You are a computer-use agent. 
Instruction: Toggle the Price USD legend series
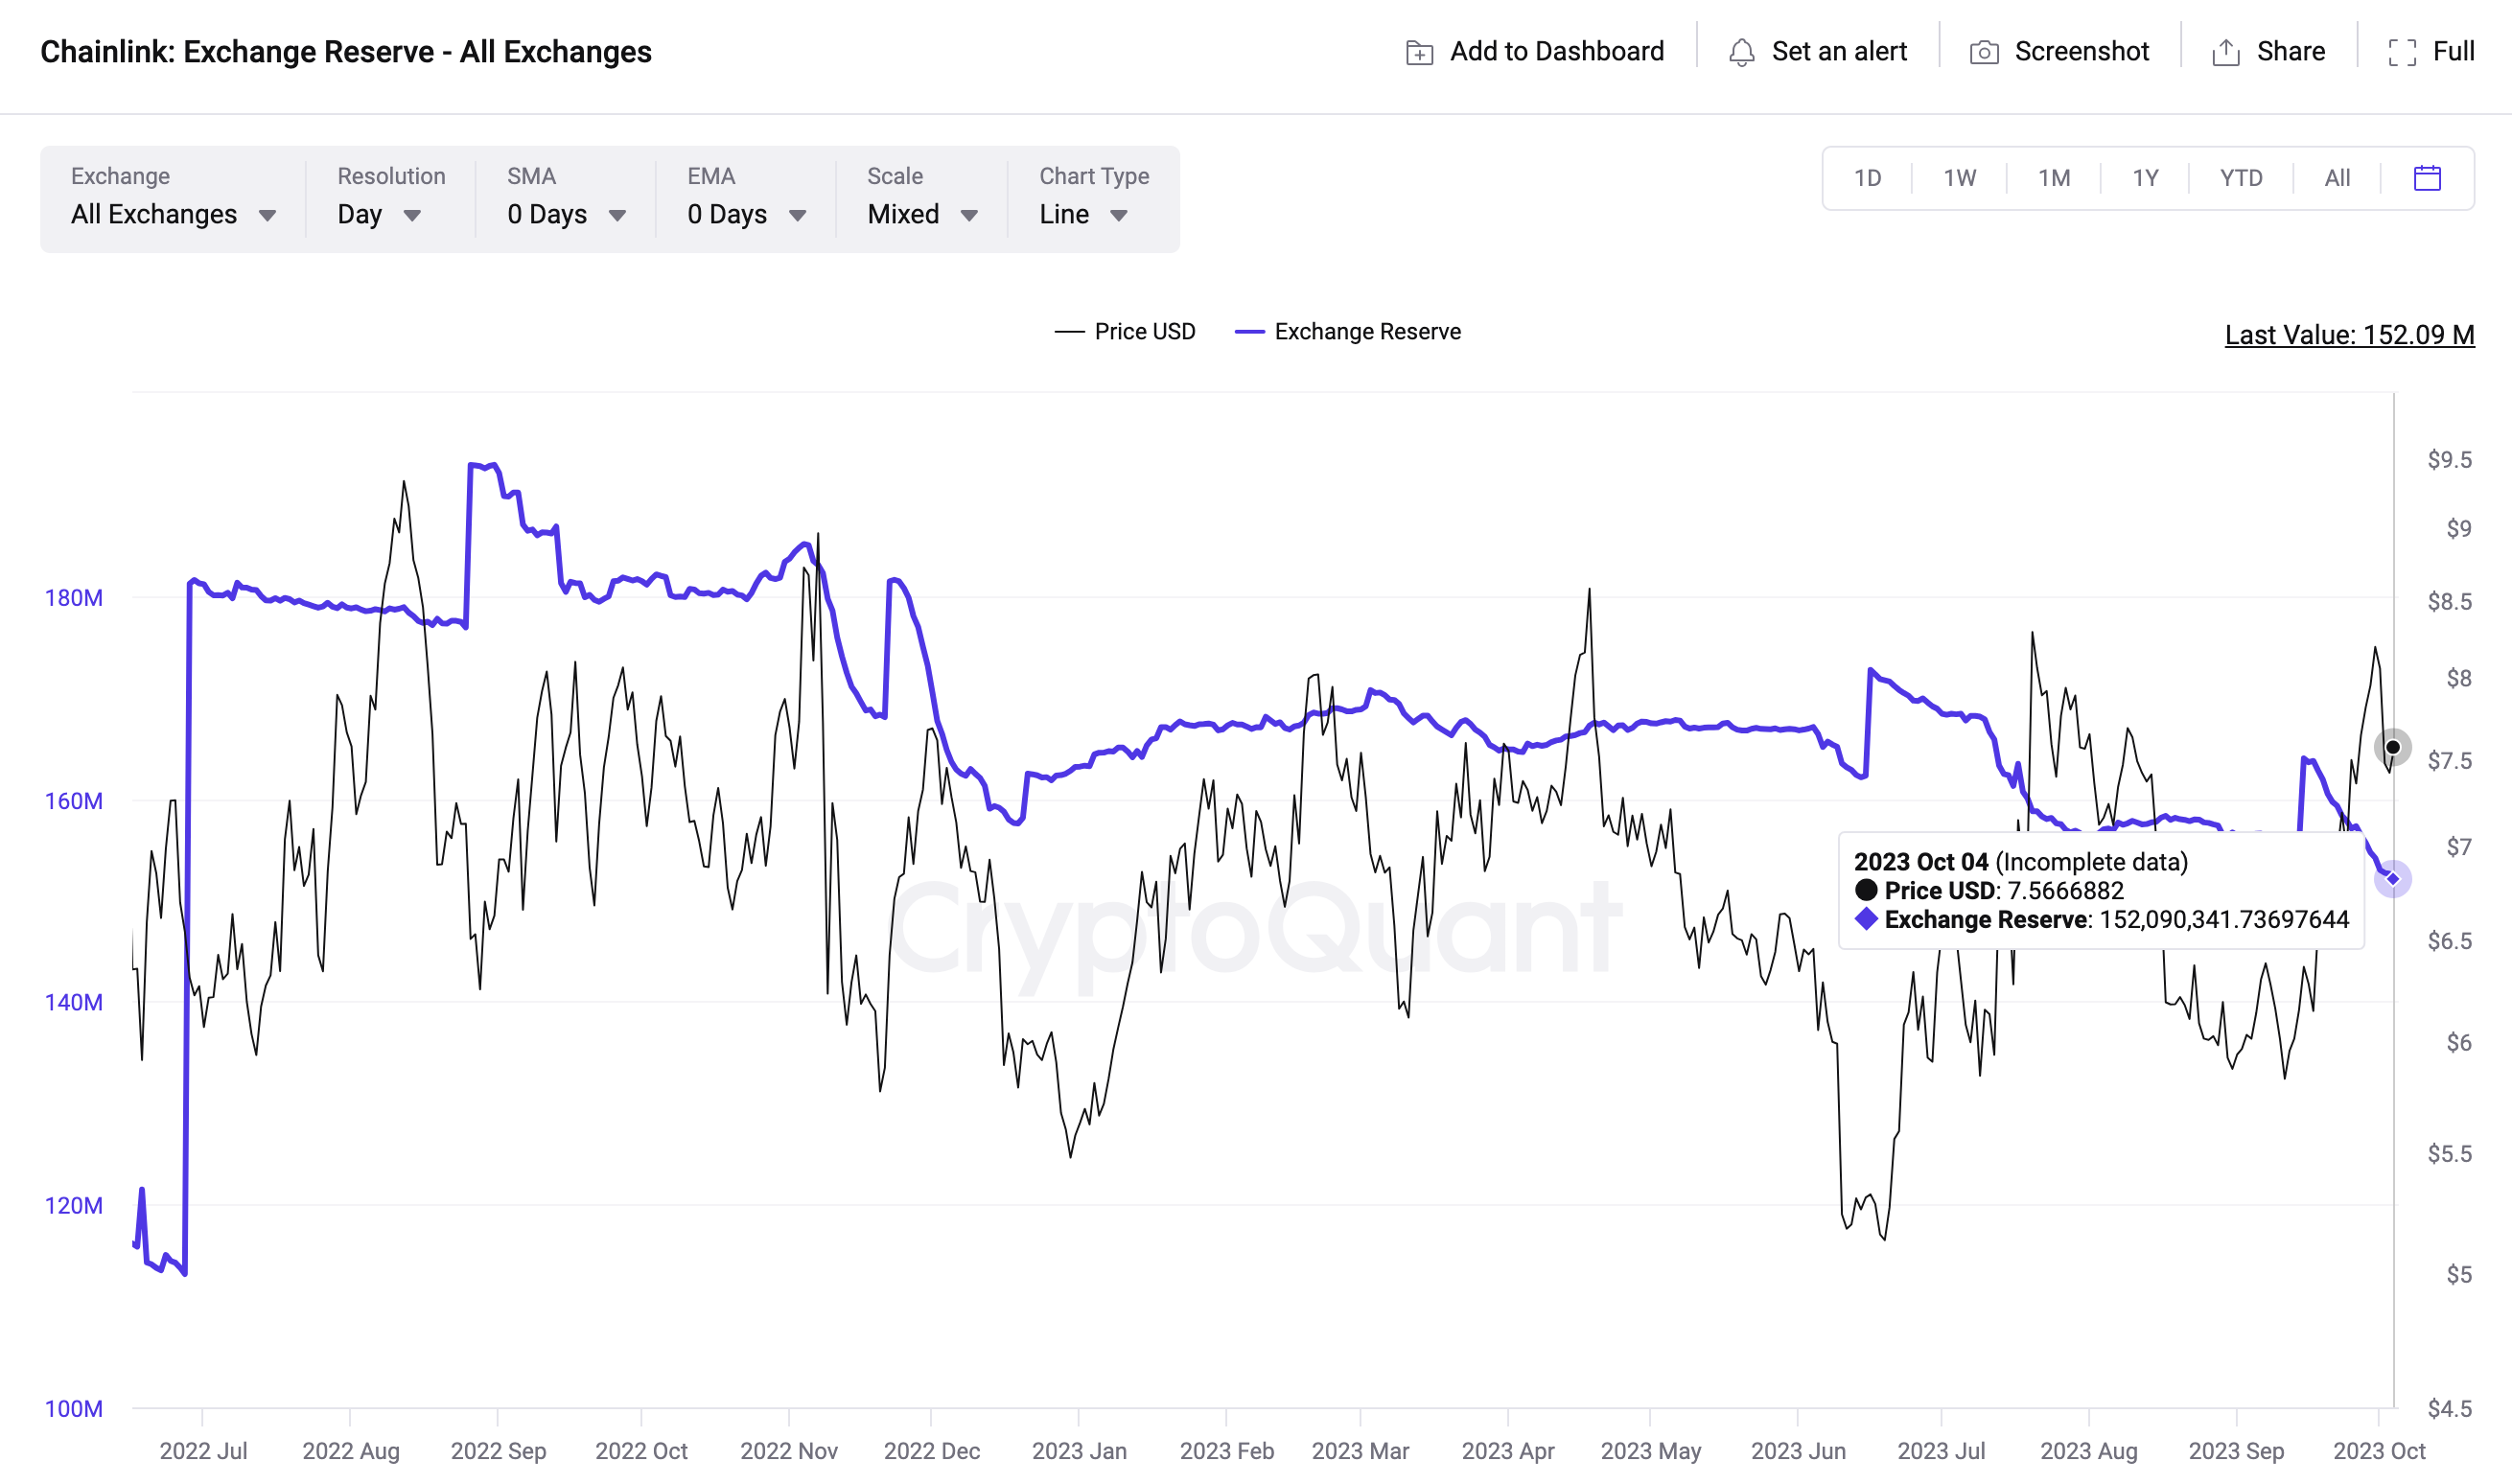[1125, 332]
